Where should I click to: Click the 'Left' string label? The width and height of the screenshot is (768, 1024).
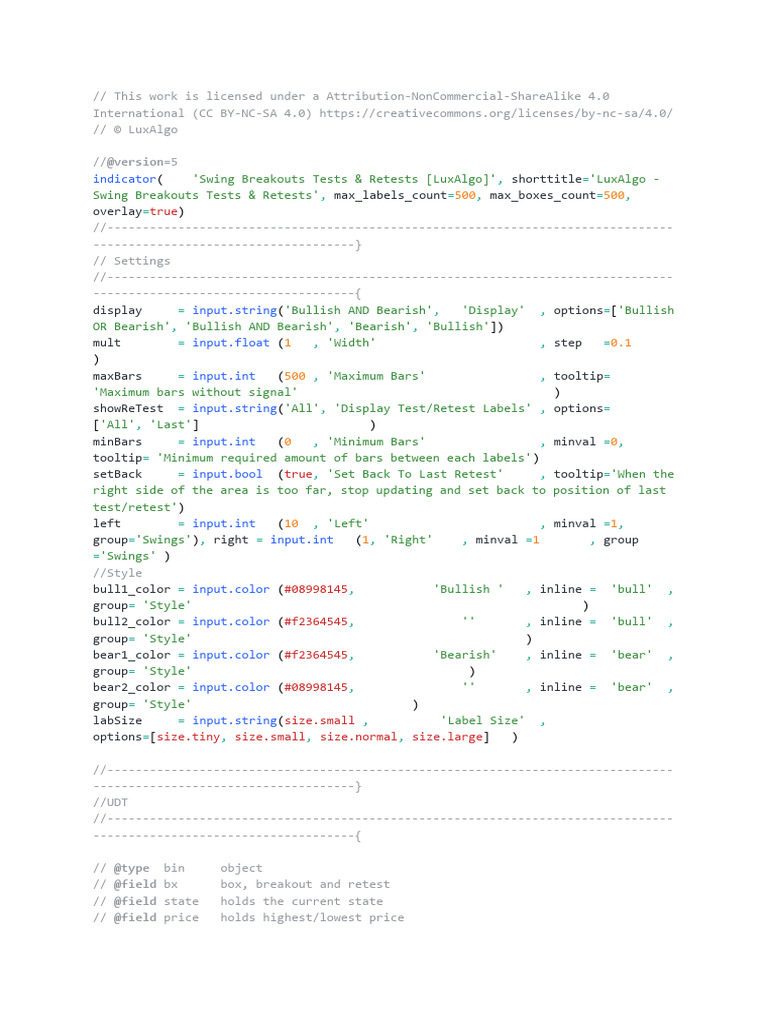tap(348, 524)
